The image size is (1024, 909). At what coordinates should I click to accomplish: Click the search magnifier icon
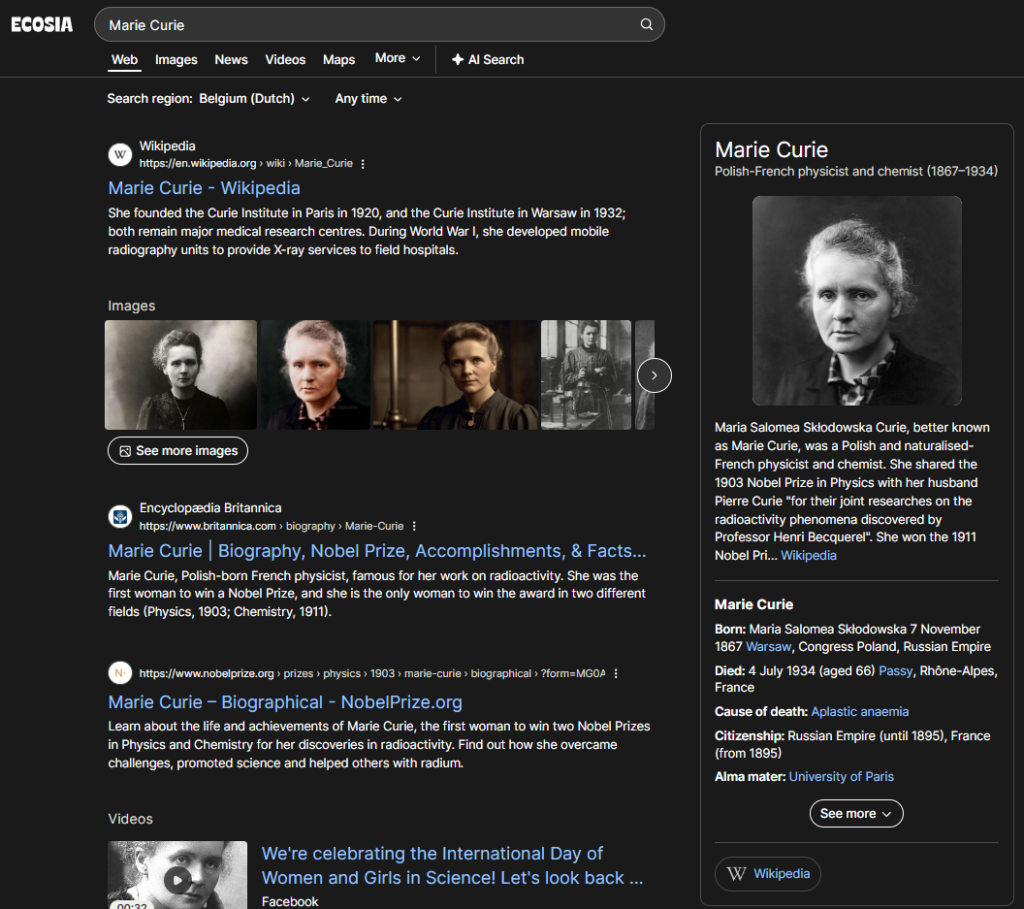coord(646,24)
